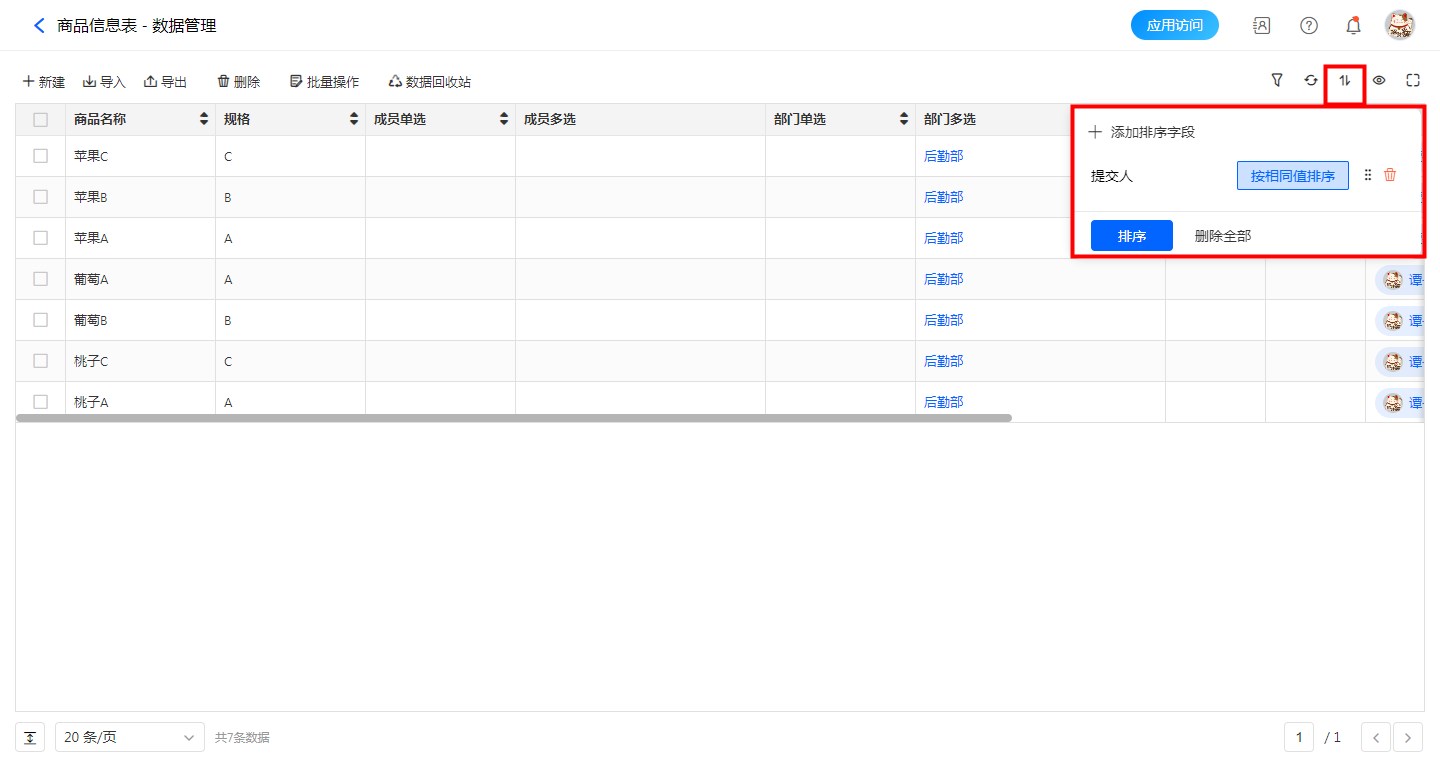The width and height of the screenshot is (1440, 757).
Task: Refresh the data table
Action: pos(1311,81)
